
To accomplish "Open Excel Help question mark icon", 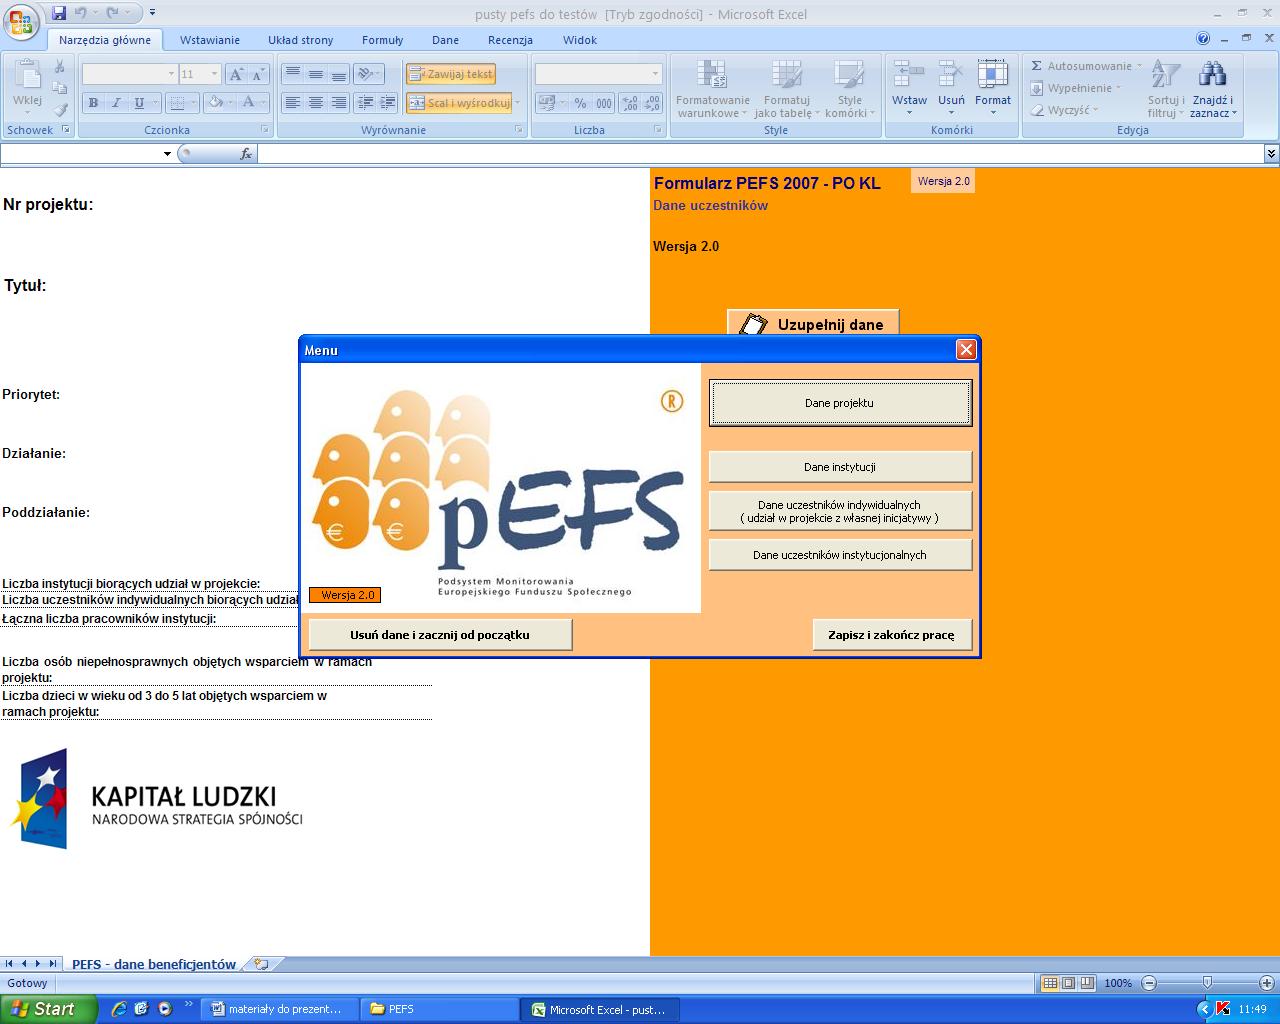I will coord(1203,39).
